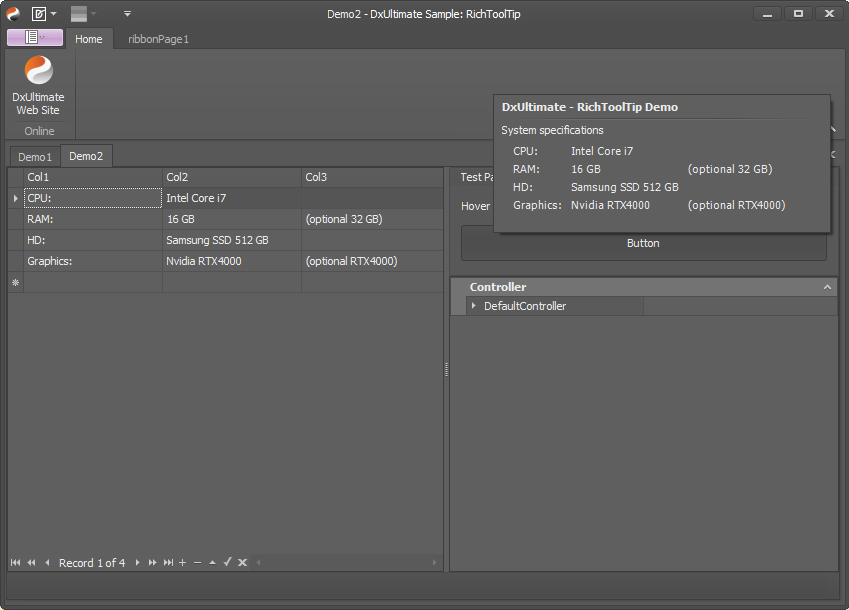Click the (optional 32 GB) grid cell
This screenshot has width=849, height=610.
tap(372, 219)
